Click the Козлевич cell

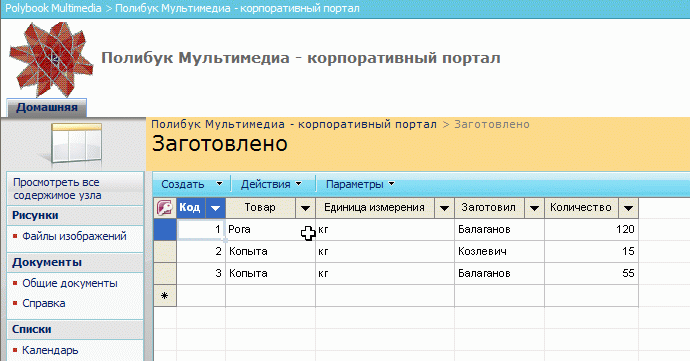[499, 251]
